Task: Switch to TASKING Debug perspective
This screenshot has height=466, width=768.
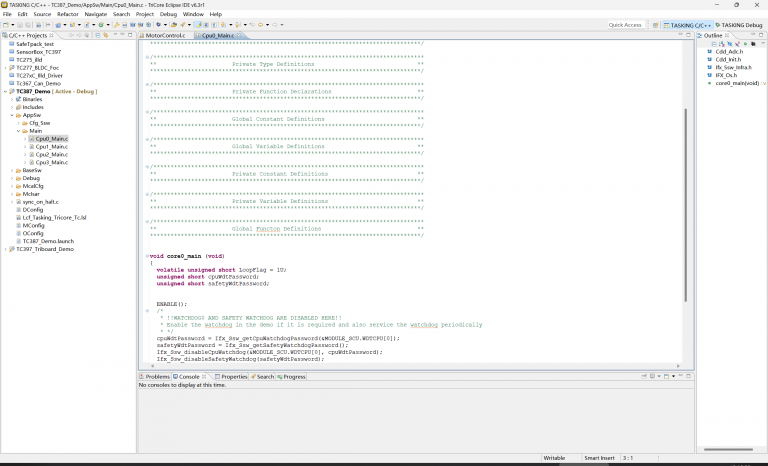Action: 739,25
